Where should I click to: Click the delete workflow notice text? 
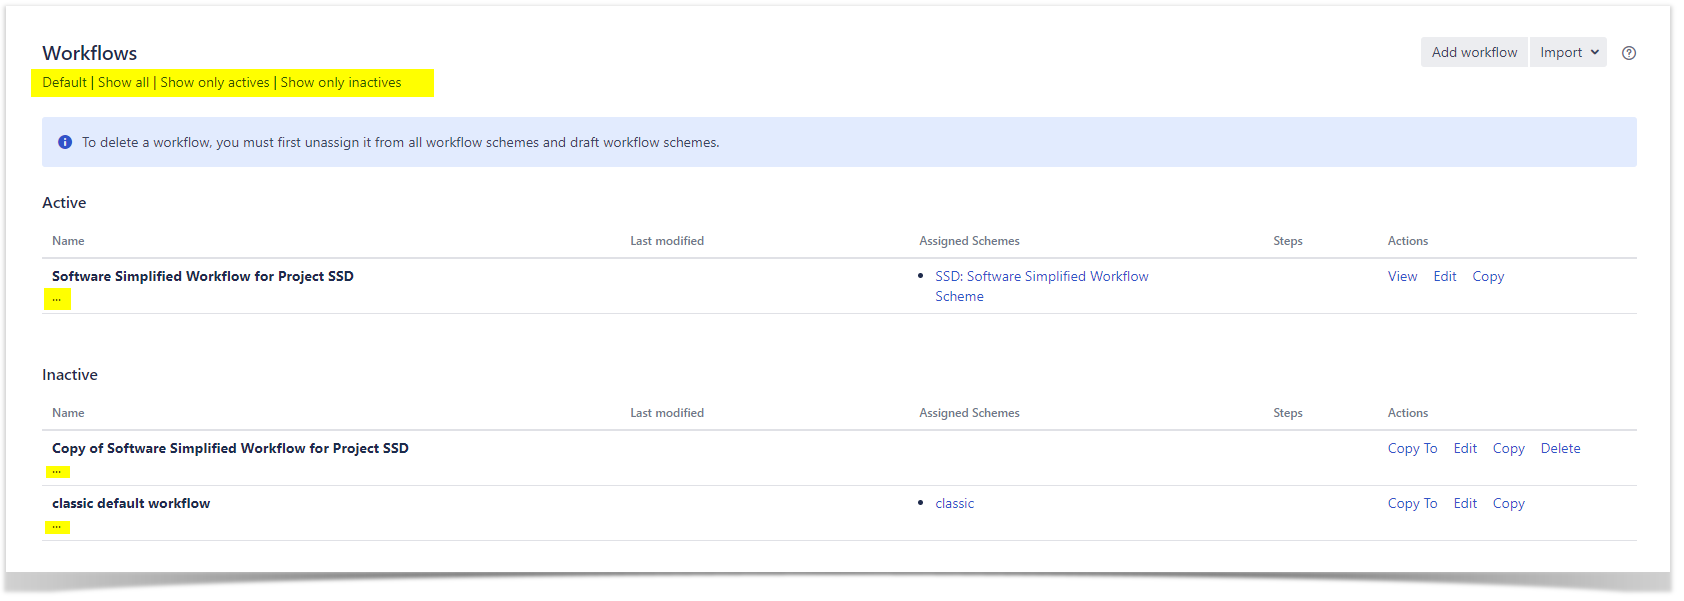[x=400, y=142]
